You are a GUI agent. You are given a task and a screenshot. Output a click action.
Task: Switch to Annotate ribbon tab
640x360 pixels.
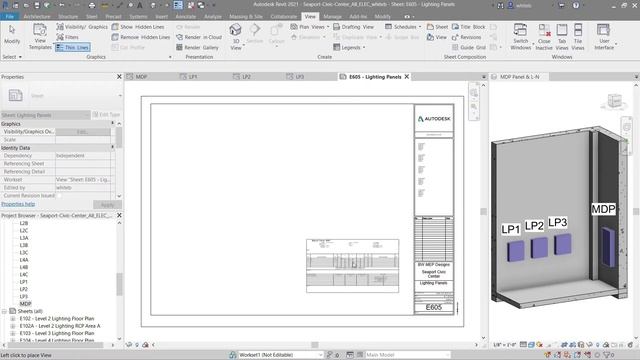[185, 17]
